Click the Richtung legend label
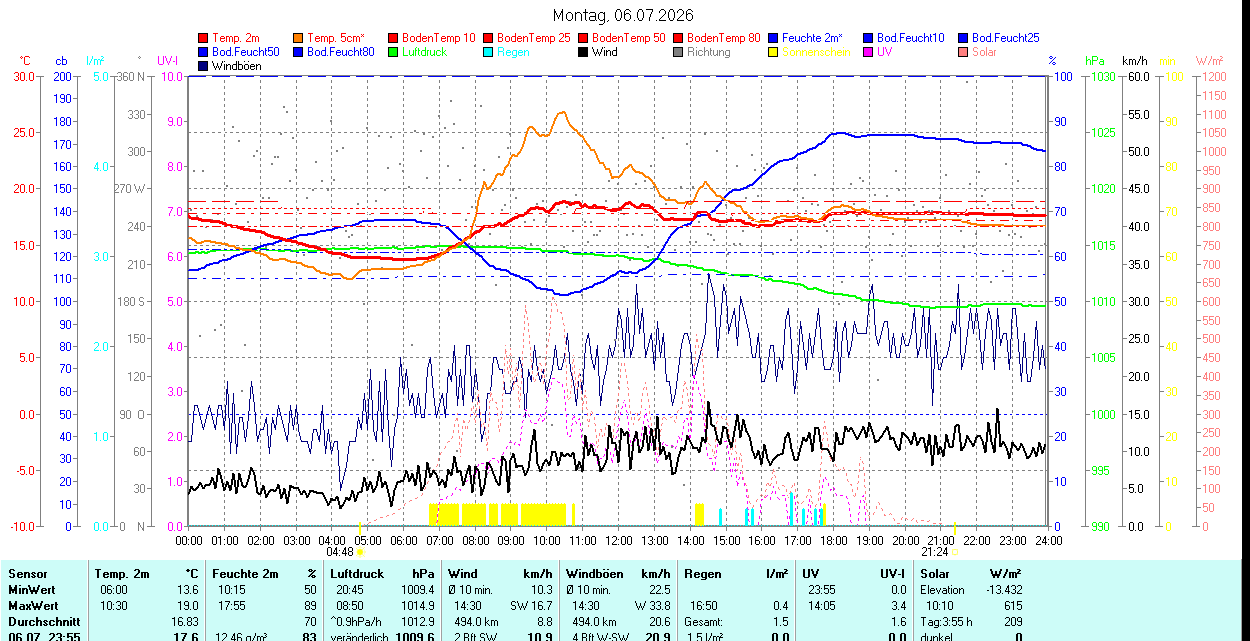 708,52
